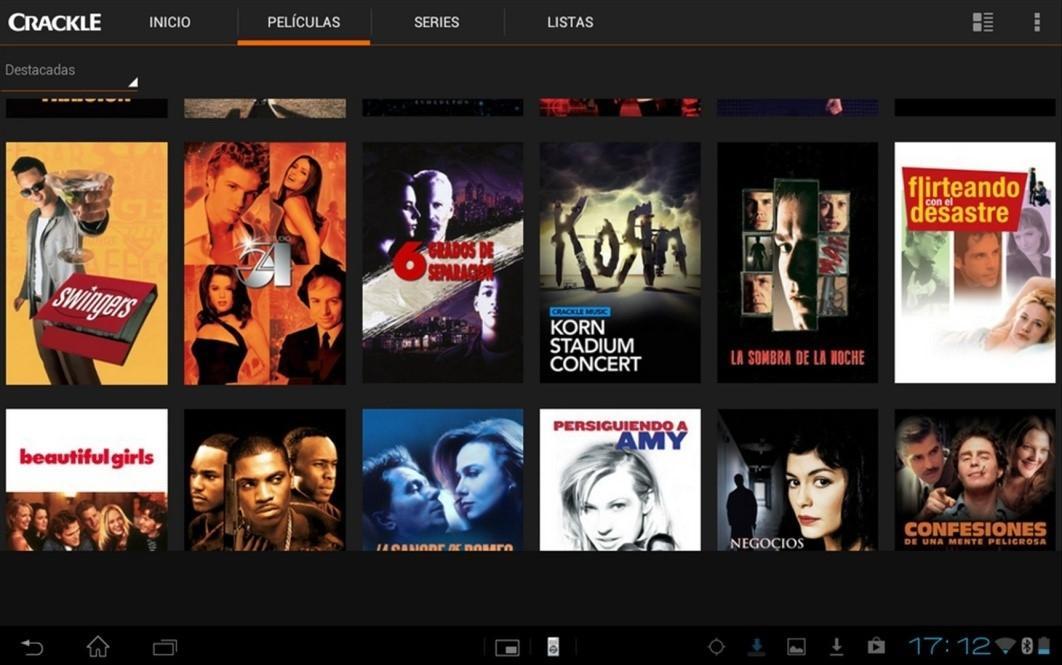Choose La Sombra de la Noche poster
1062x665 pixels.
tap(797, 263)
